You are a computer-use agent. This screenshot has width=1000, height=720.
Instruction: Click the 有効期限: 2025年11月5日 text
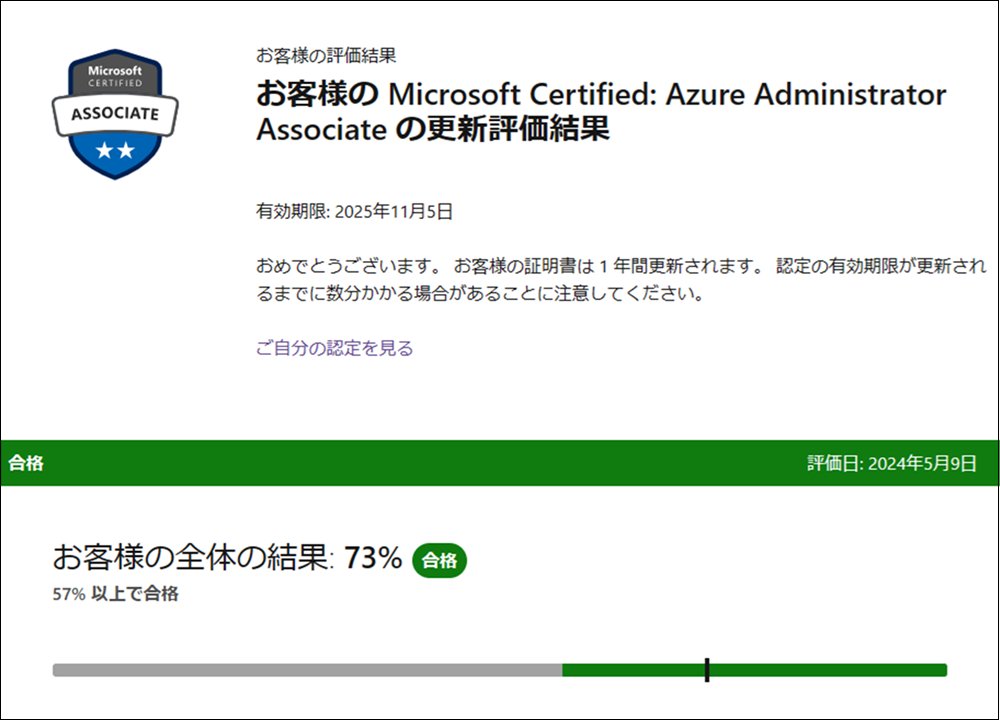[x=355, y=211]
